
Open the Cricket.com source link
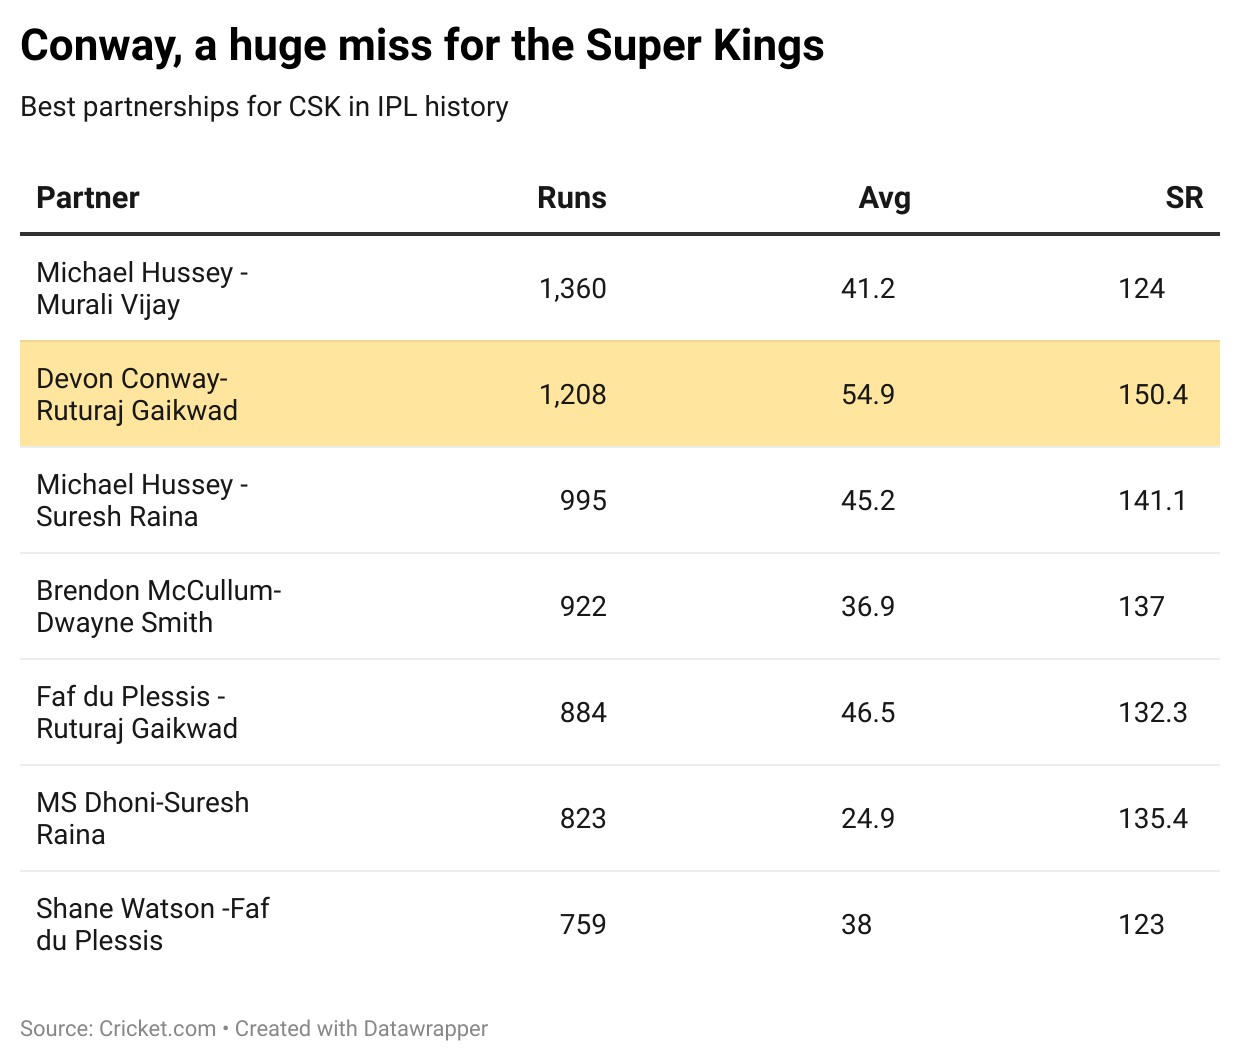(x=157, y=1029)
